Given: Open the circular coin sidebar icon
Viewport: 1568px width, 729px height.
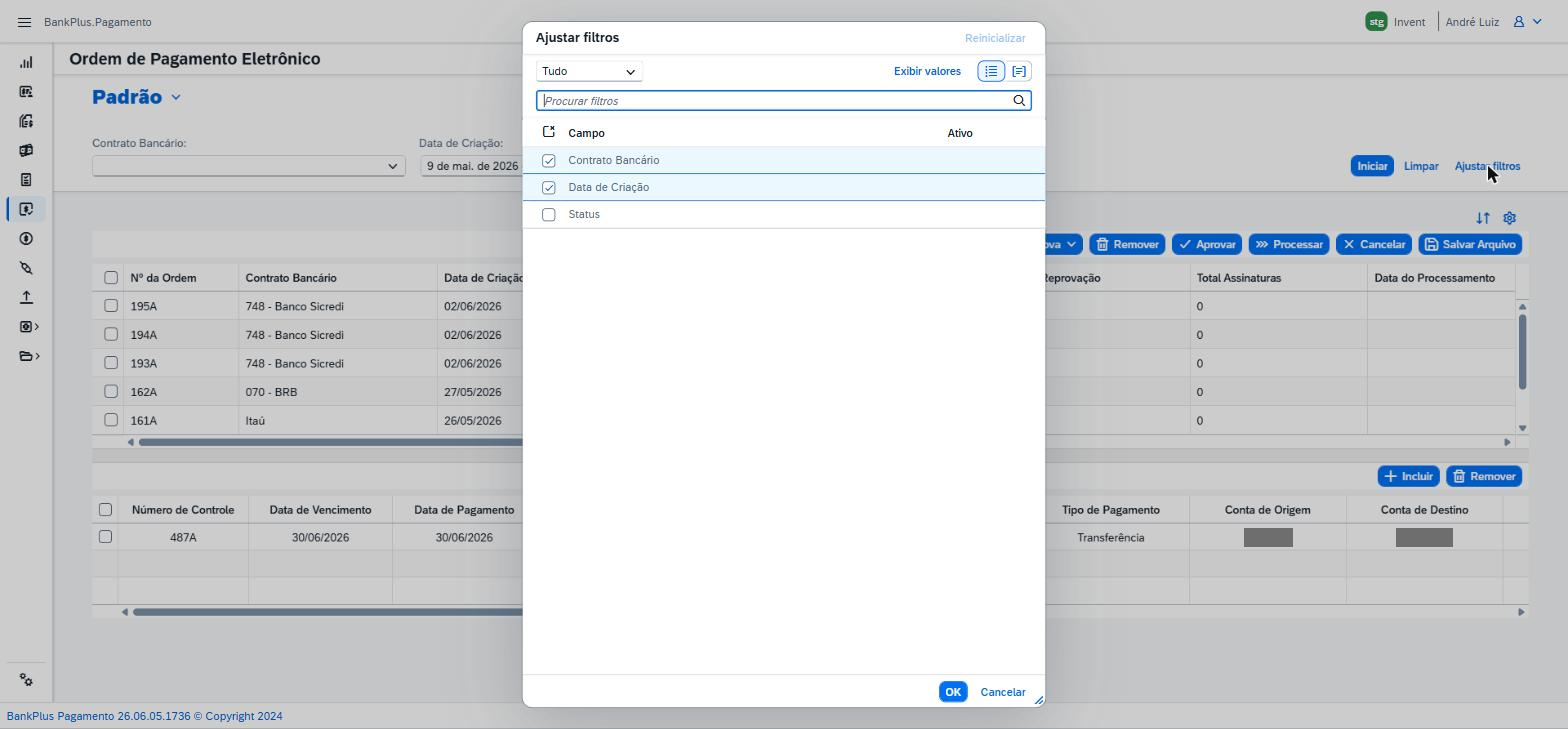Looking at the screenshot, I should [26, 238].
